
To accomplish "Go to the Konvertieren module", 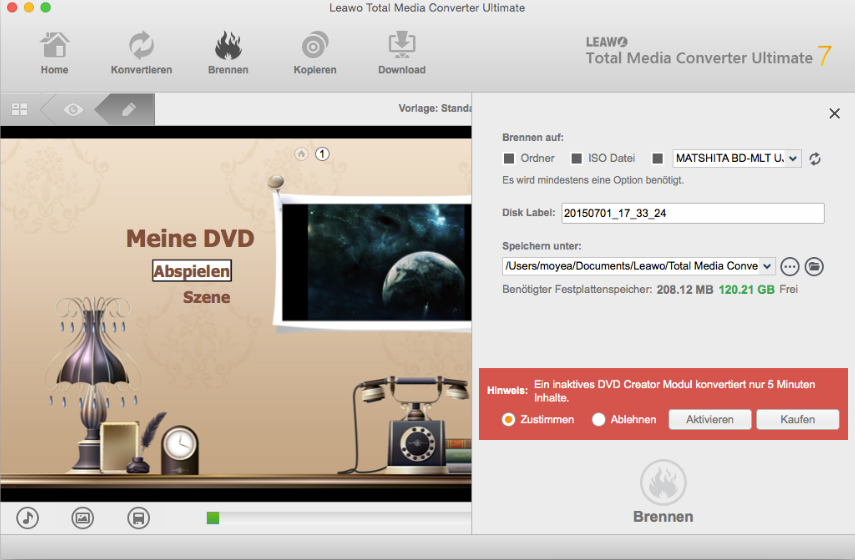I will [x=141, y=53].
